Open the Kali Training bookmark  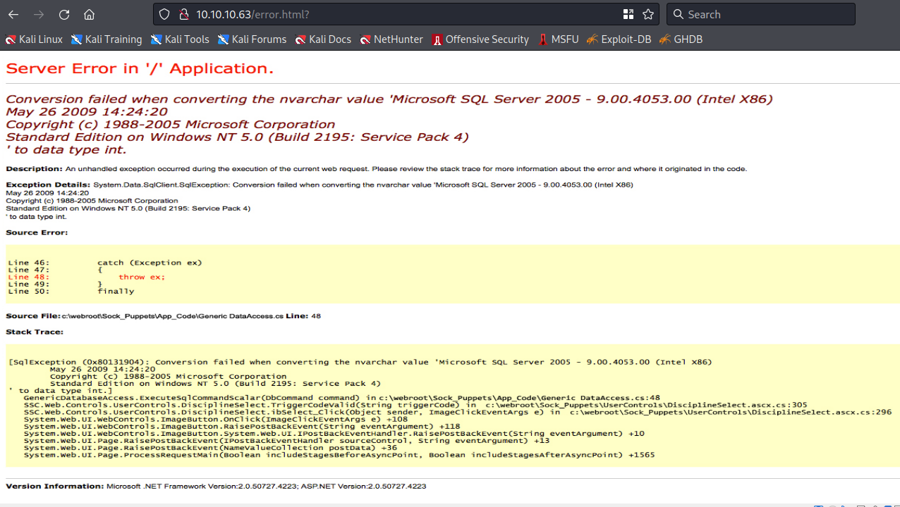[106, 40]
